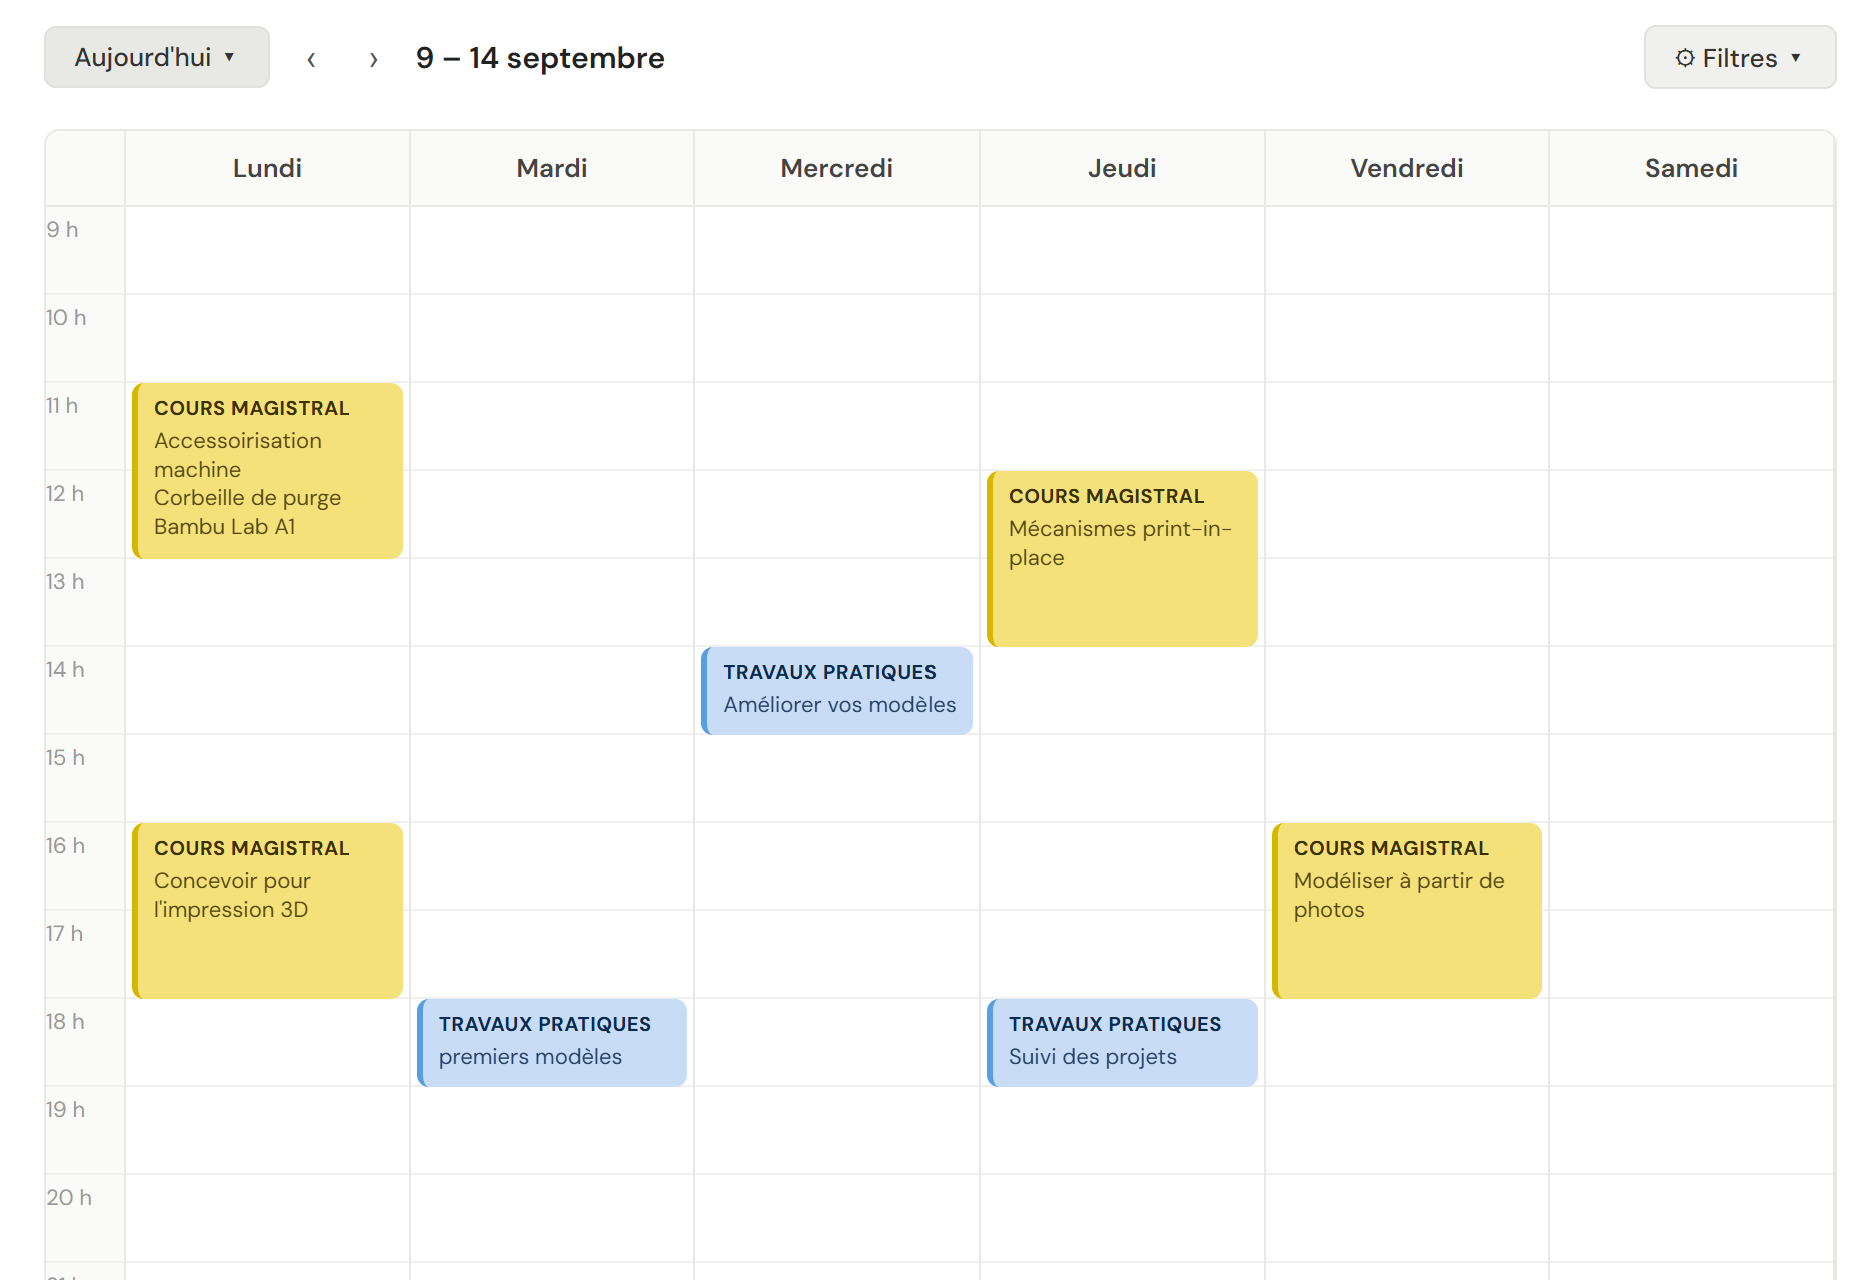Open the Filtres dropdown
The image size is (1858, 1280).
pos(1739,57)
